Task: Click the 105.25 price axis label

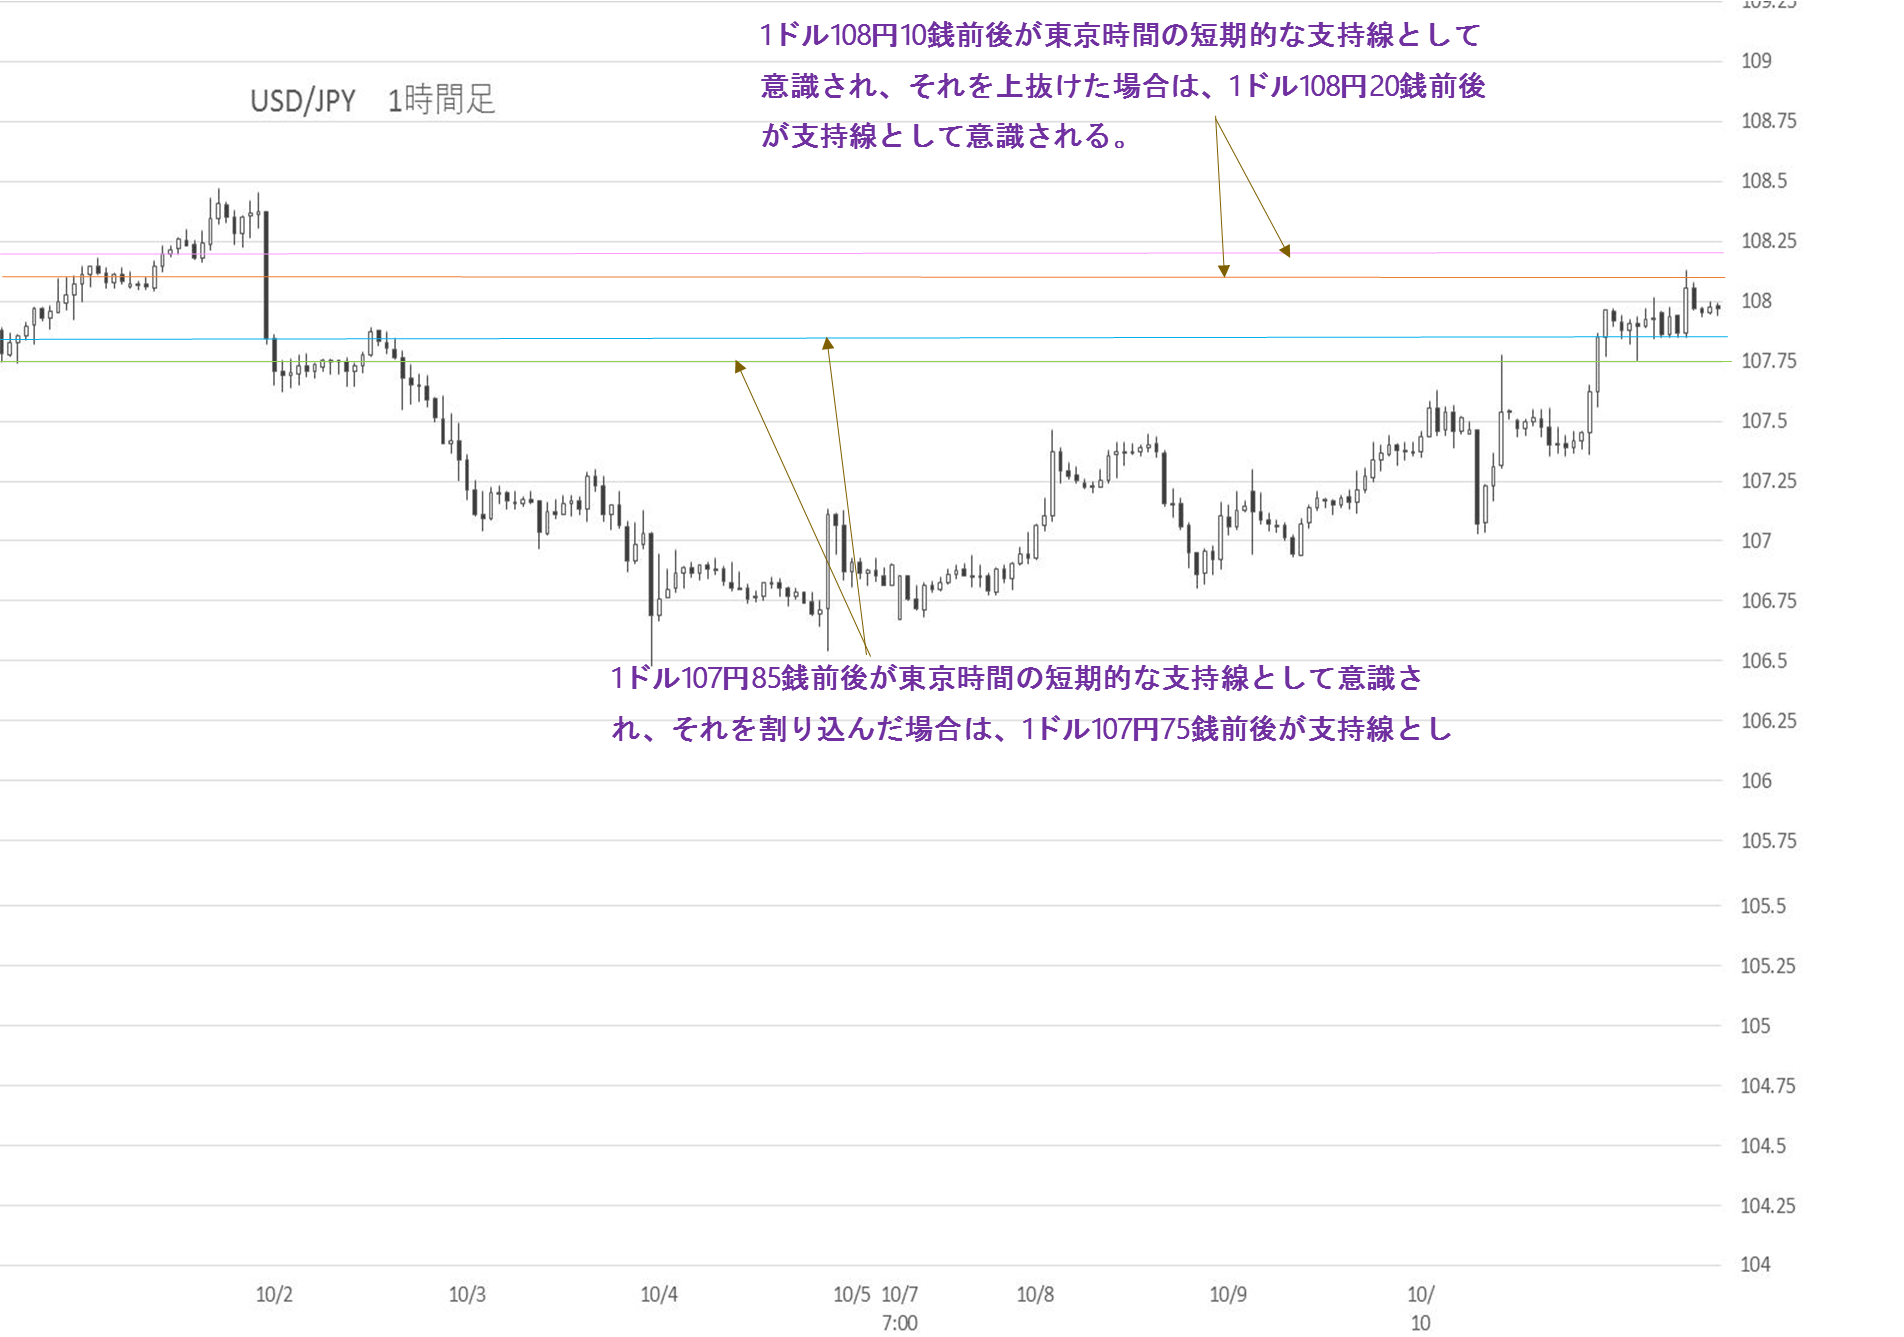Action: pyautogui.click(x=1768, y=966)
